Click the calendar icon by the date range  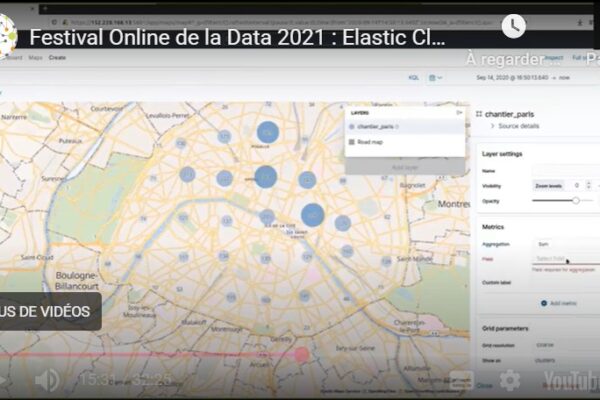pyautogui.click(x=435, y=77)
